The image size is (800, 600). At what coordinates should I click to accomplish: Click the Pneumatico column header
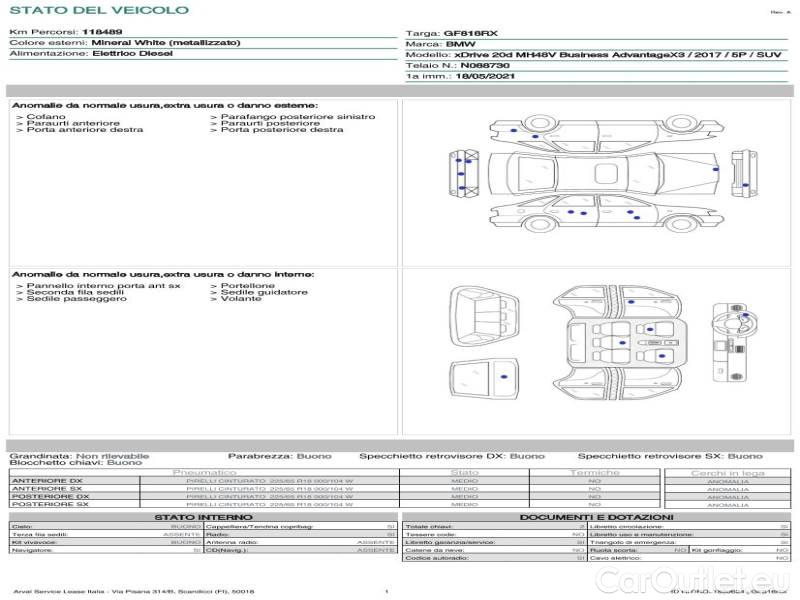pos(205,472)
